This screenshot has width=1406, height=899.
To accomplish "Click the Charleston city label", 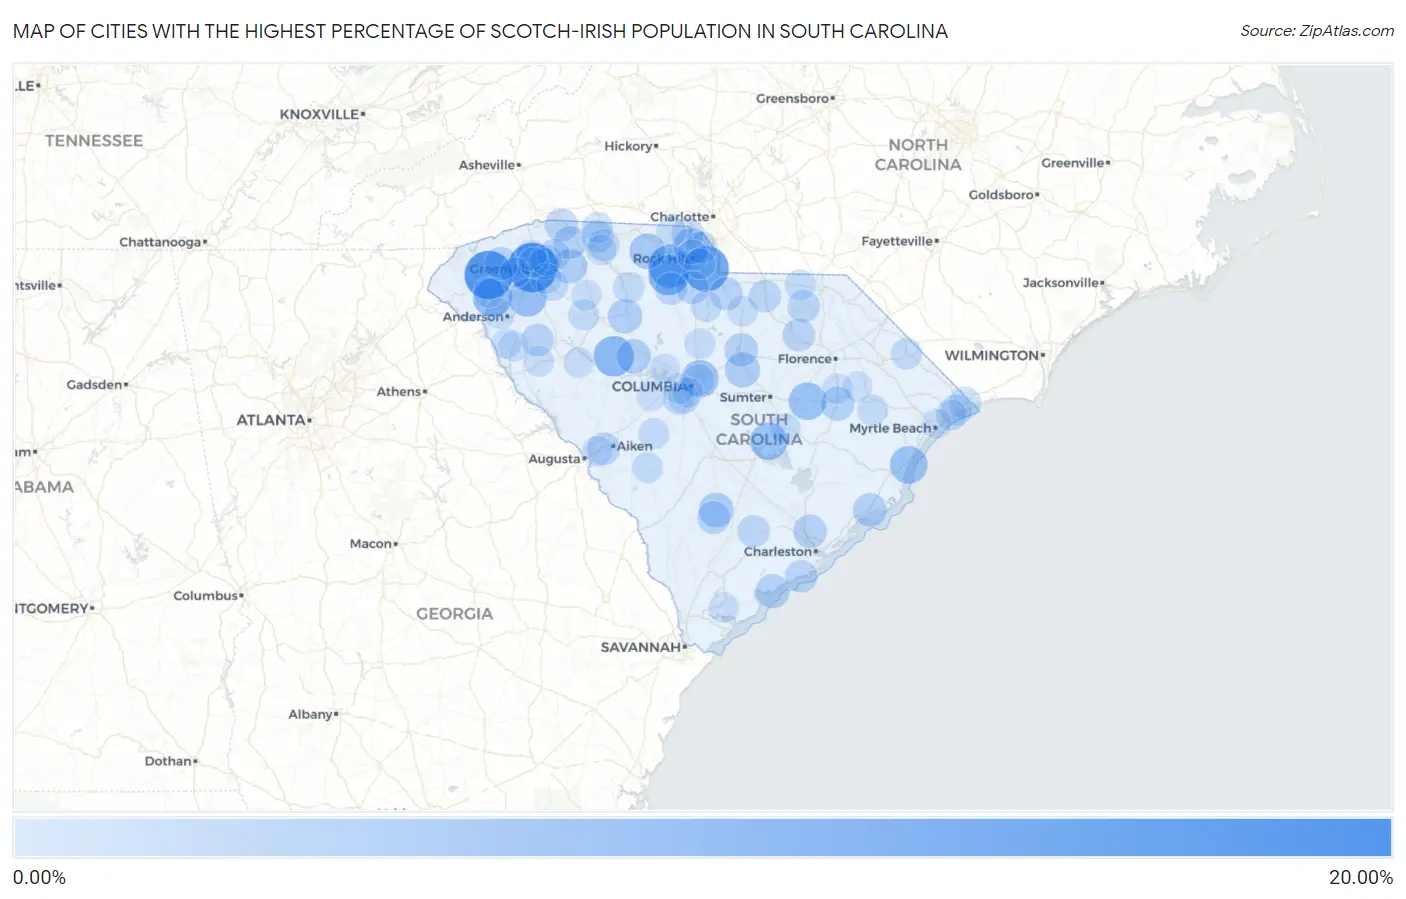I will coord(777,552).
